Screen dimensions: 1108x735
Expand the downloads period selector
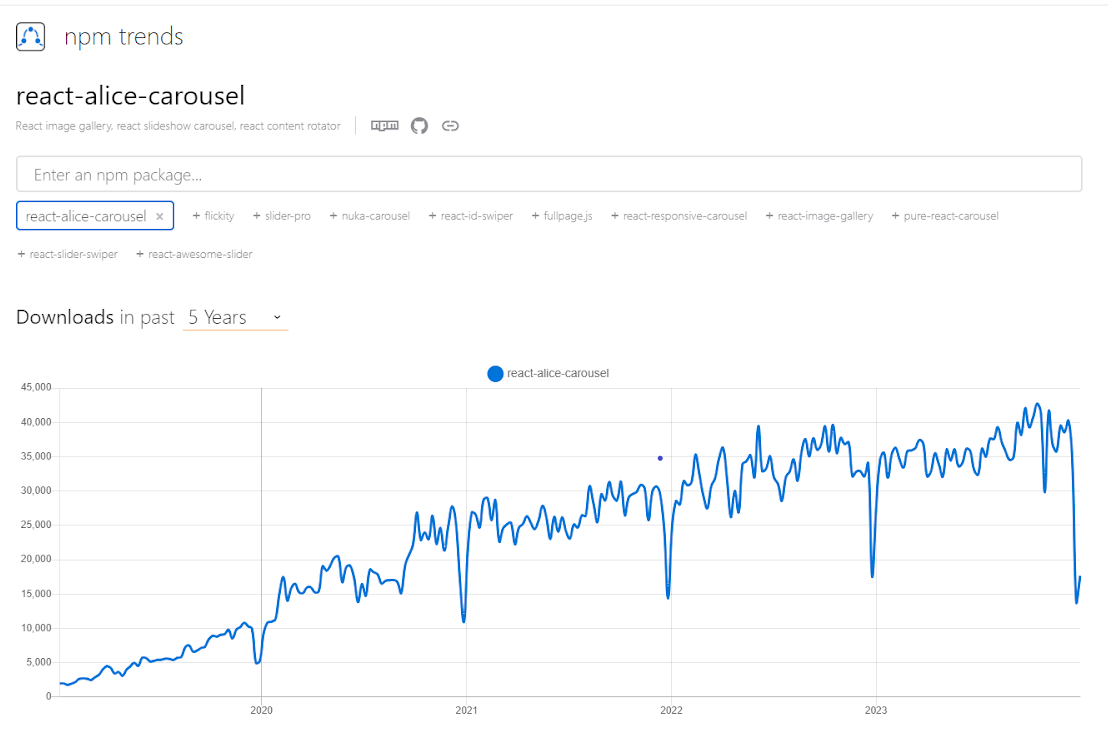234,317
